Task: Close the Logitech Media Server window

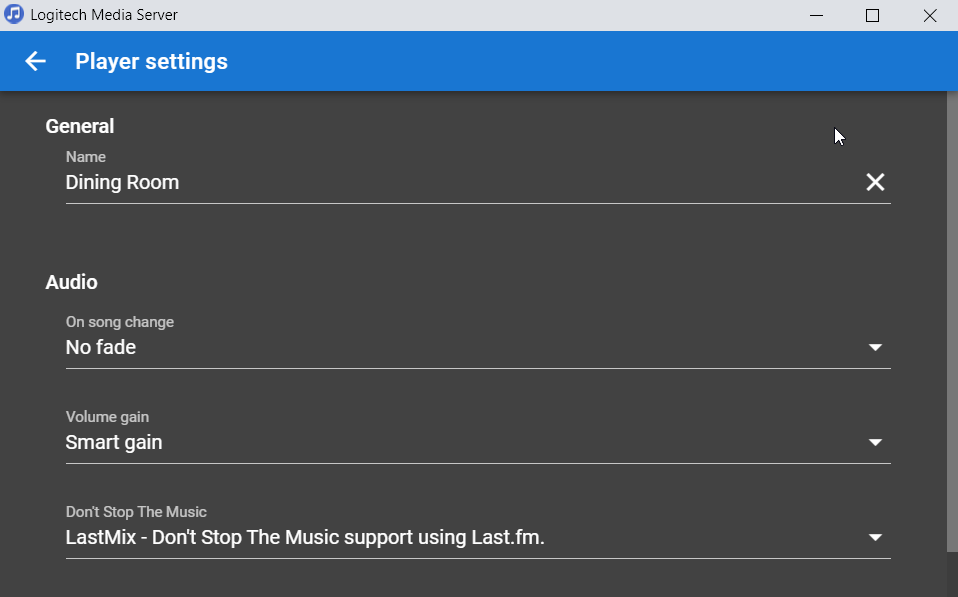Action: point(929,15)
